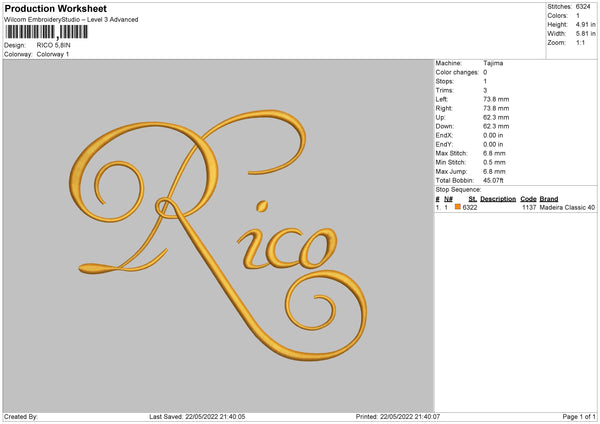Click the Machine value Tajima
The image size is (600, 424).
(493, 63)
